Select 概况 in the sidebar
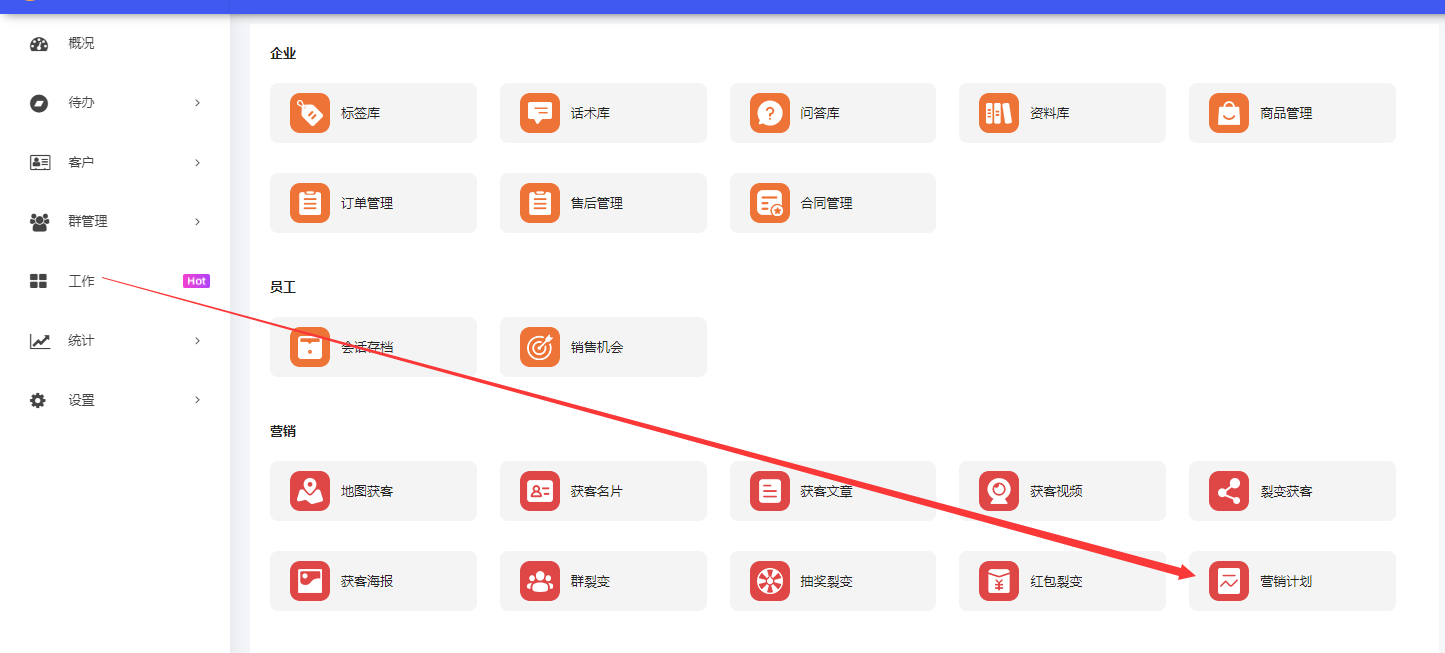Viewport: 1445px width, 653px height. (x=81, y=44)
